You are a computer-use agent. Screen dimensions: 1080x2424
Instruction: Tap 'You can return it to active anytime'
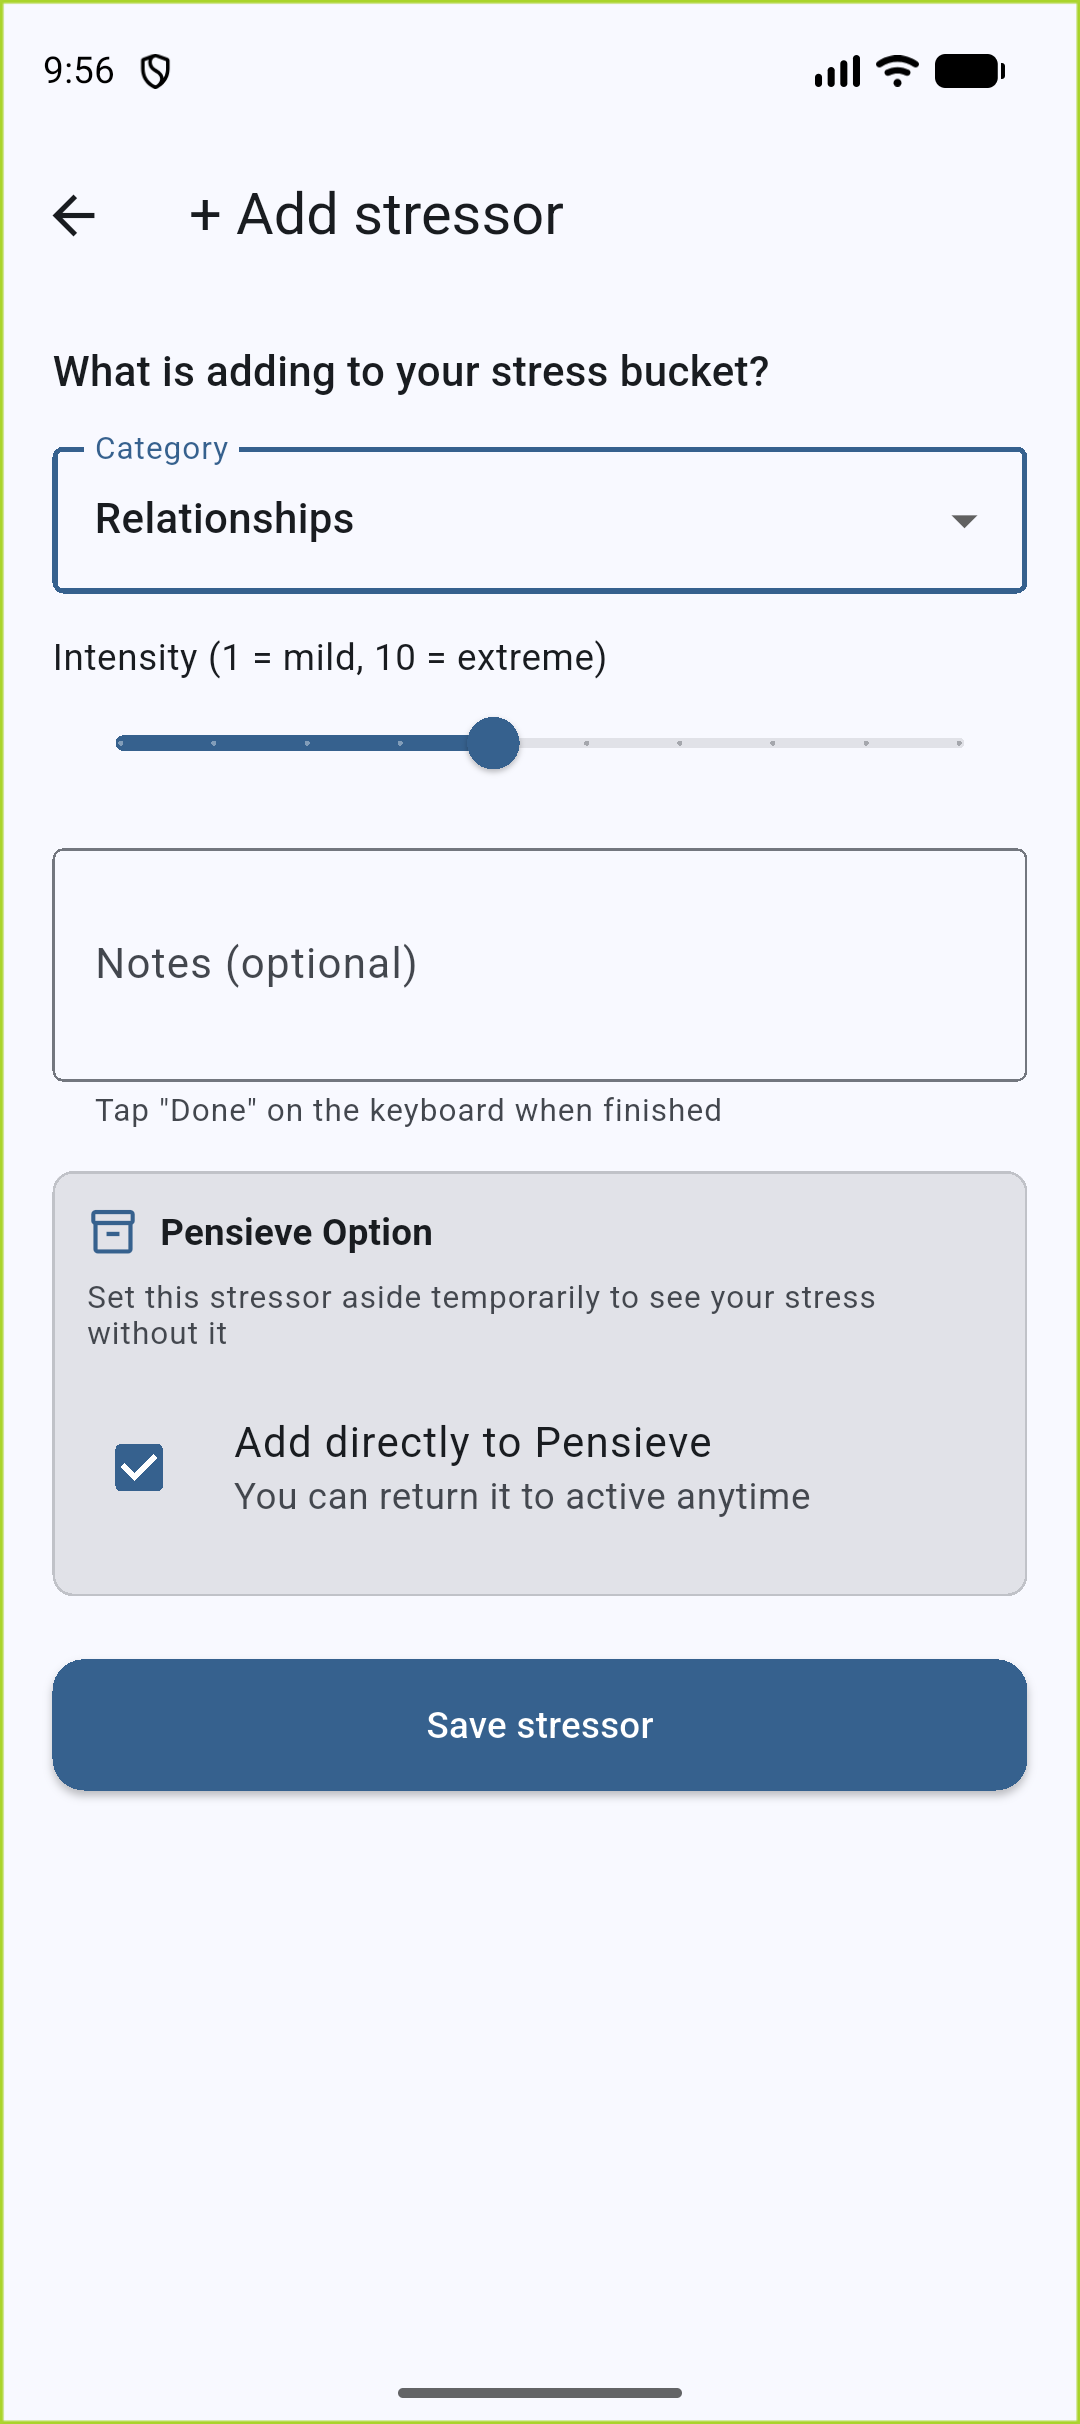(522, 1497)
